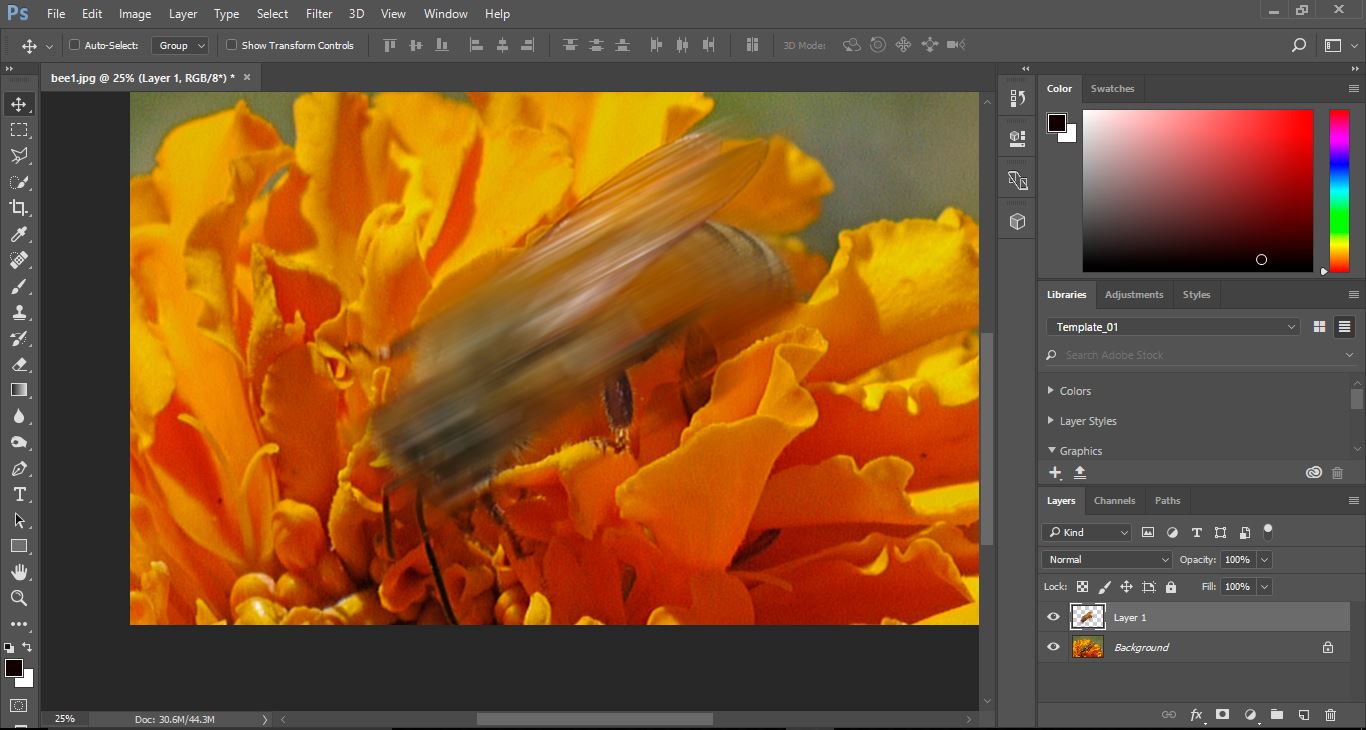
Task: Switch to the Swatches tab
Action: 1112,89
